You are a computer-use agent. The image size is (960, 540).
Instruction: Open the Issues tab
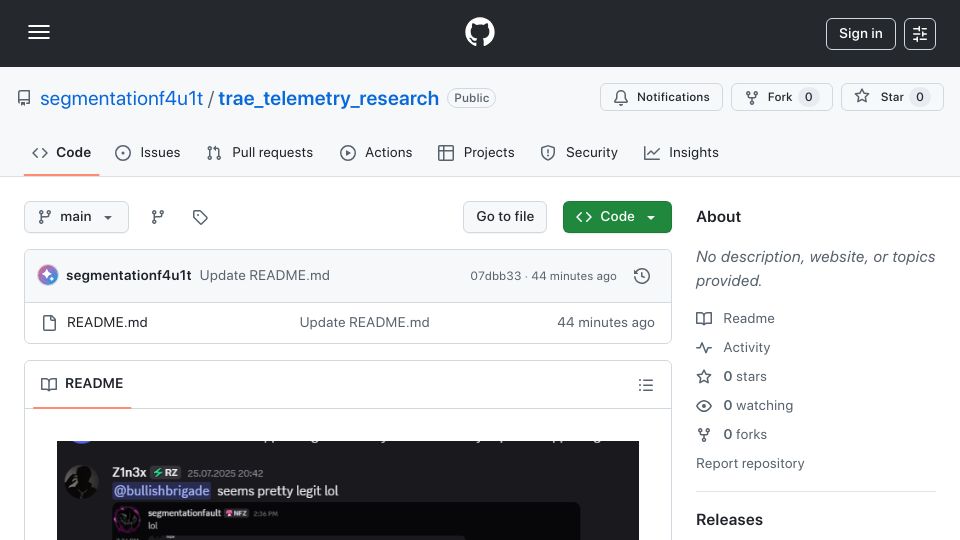click(x=148, y=152)
